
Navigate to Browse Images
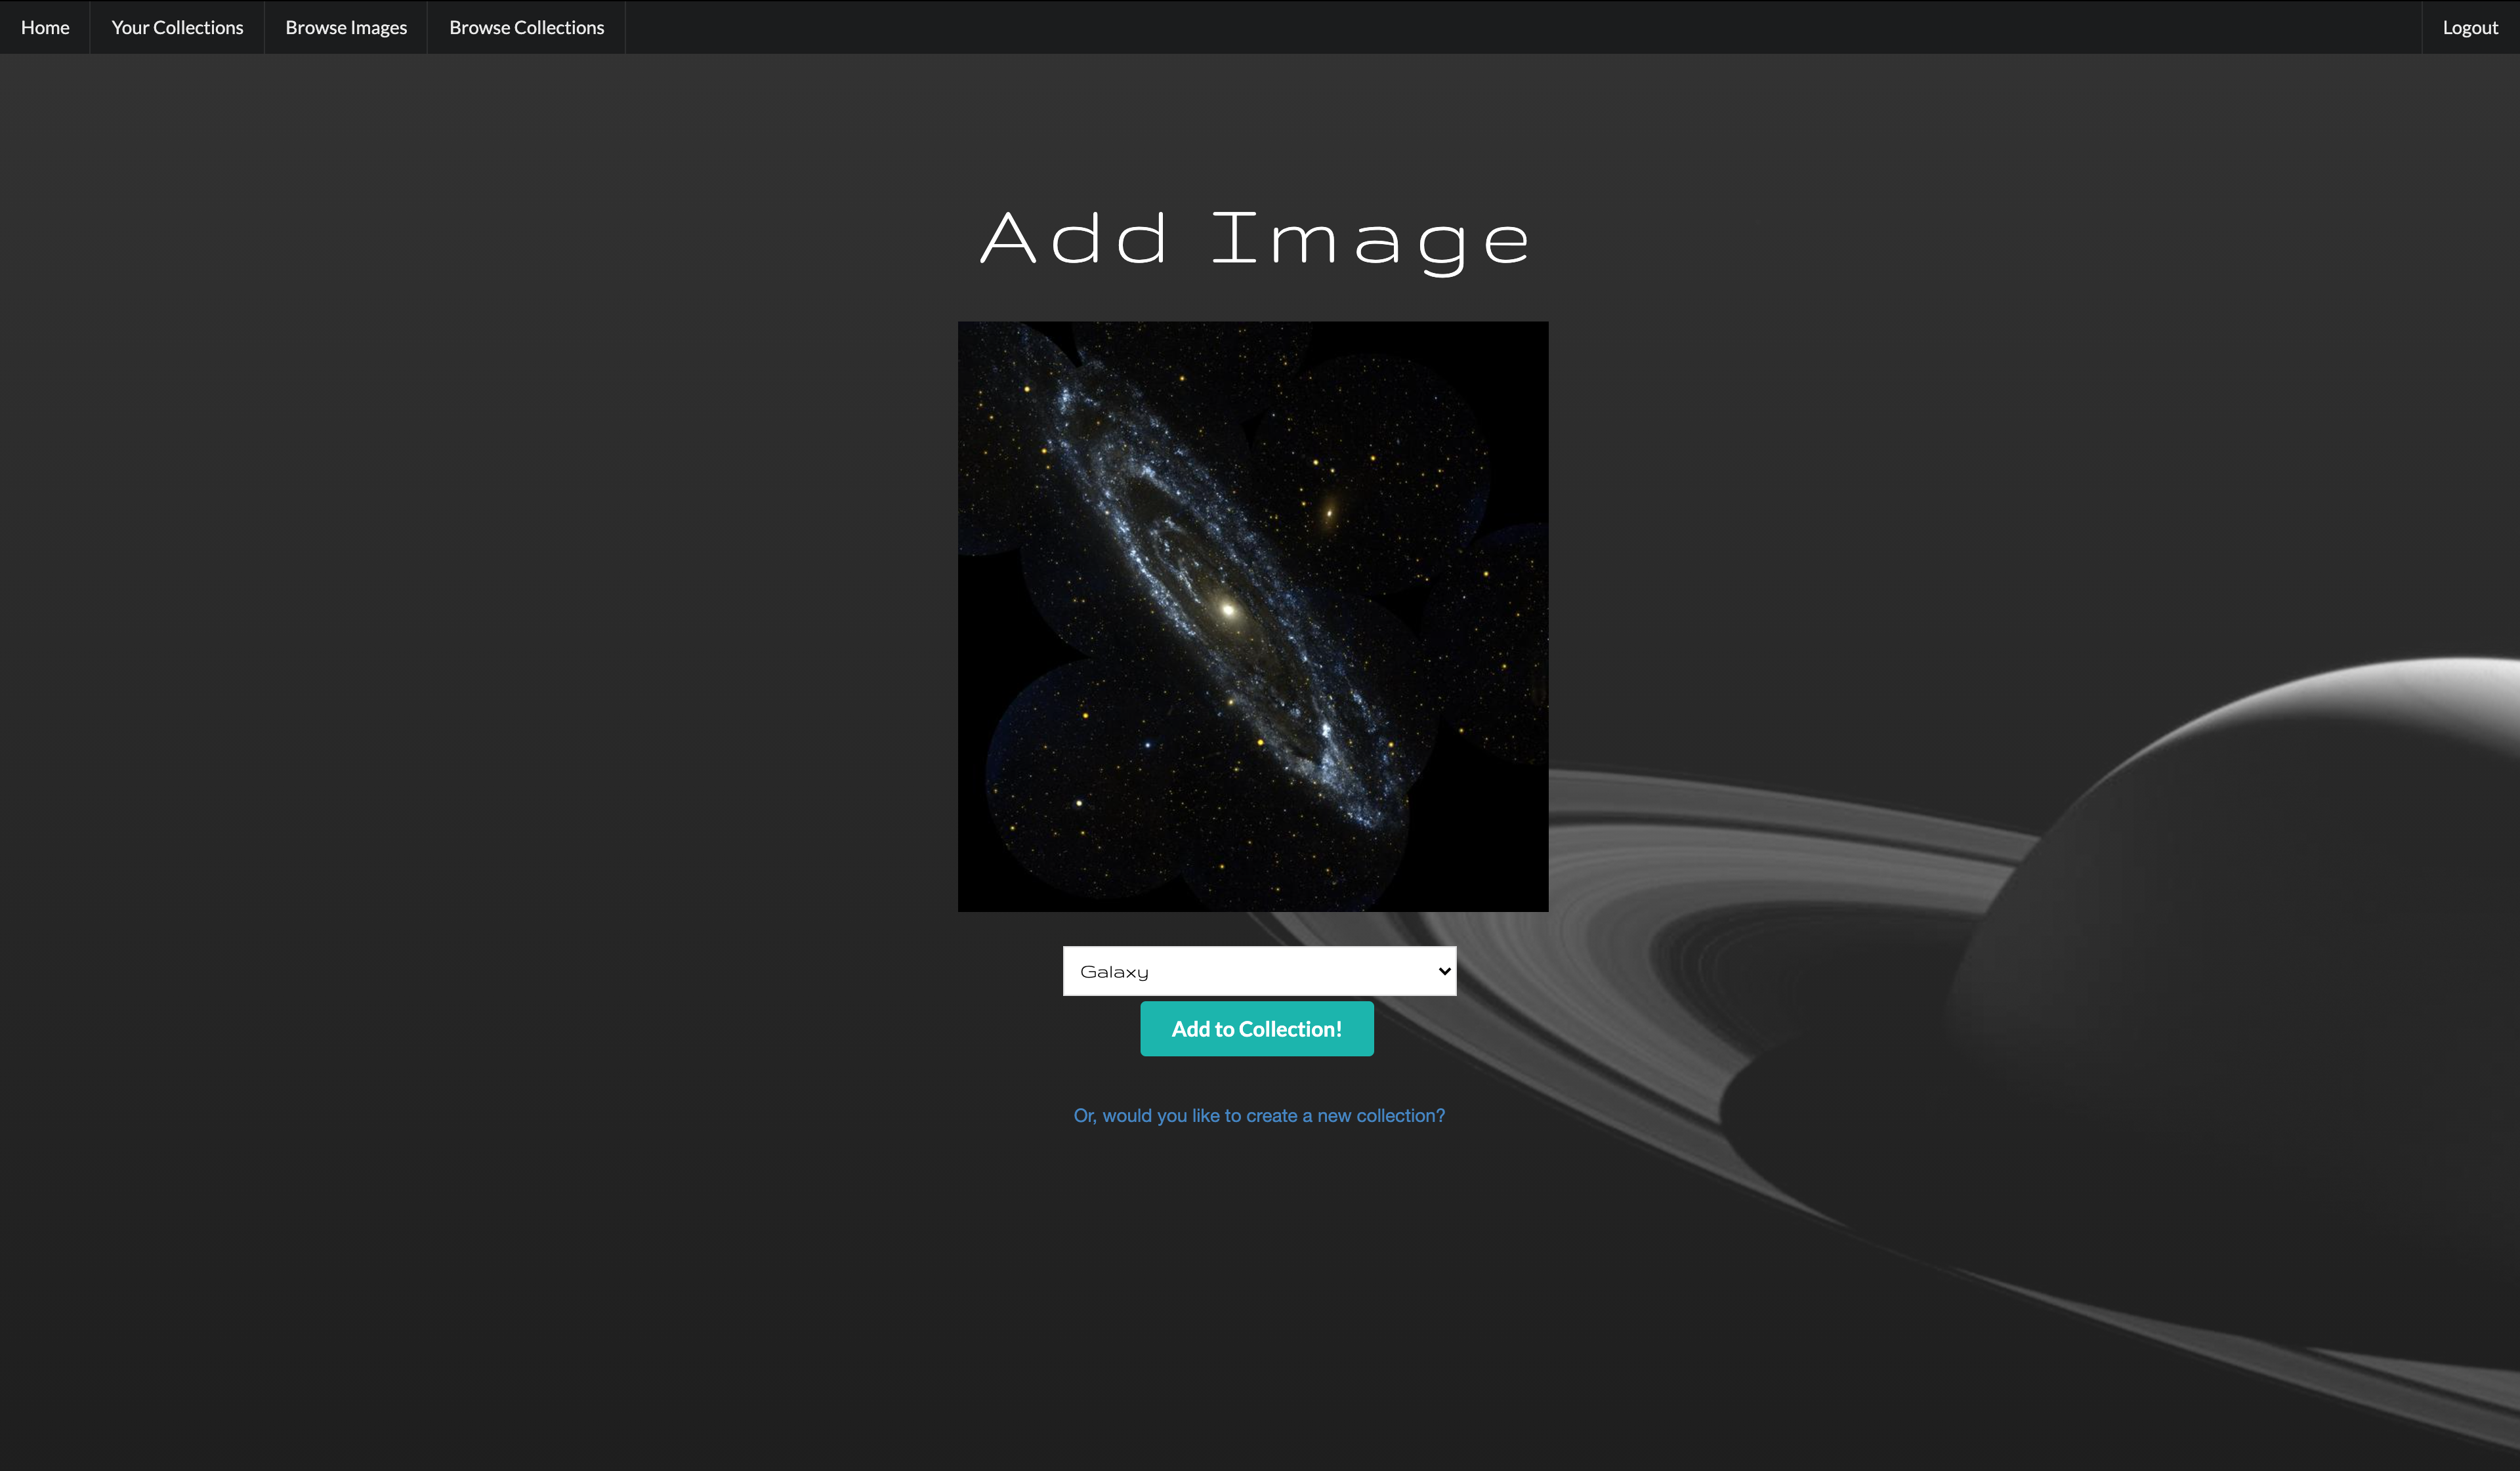346,27
